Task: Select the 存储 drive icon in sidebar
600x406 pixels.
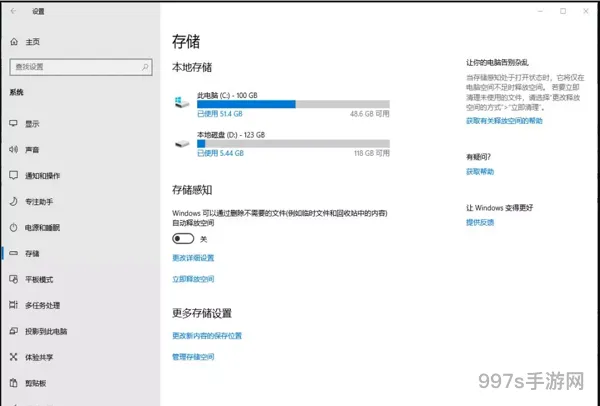Action: [13, 253]
